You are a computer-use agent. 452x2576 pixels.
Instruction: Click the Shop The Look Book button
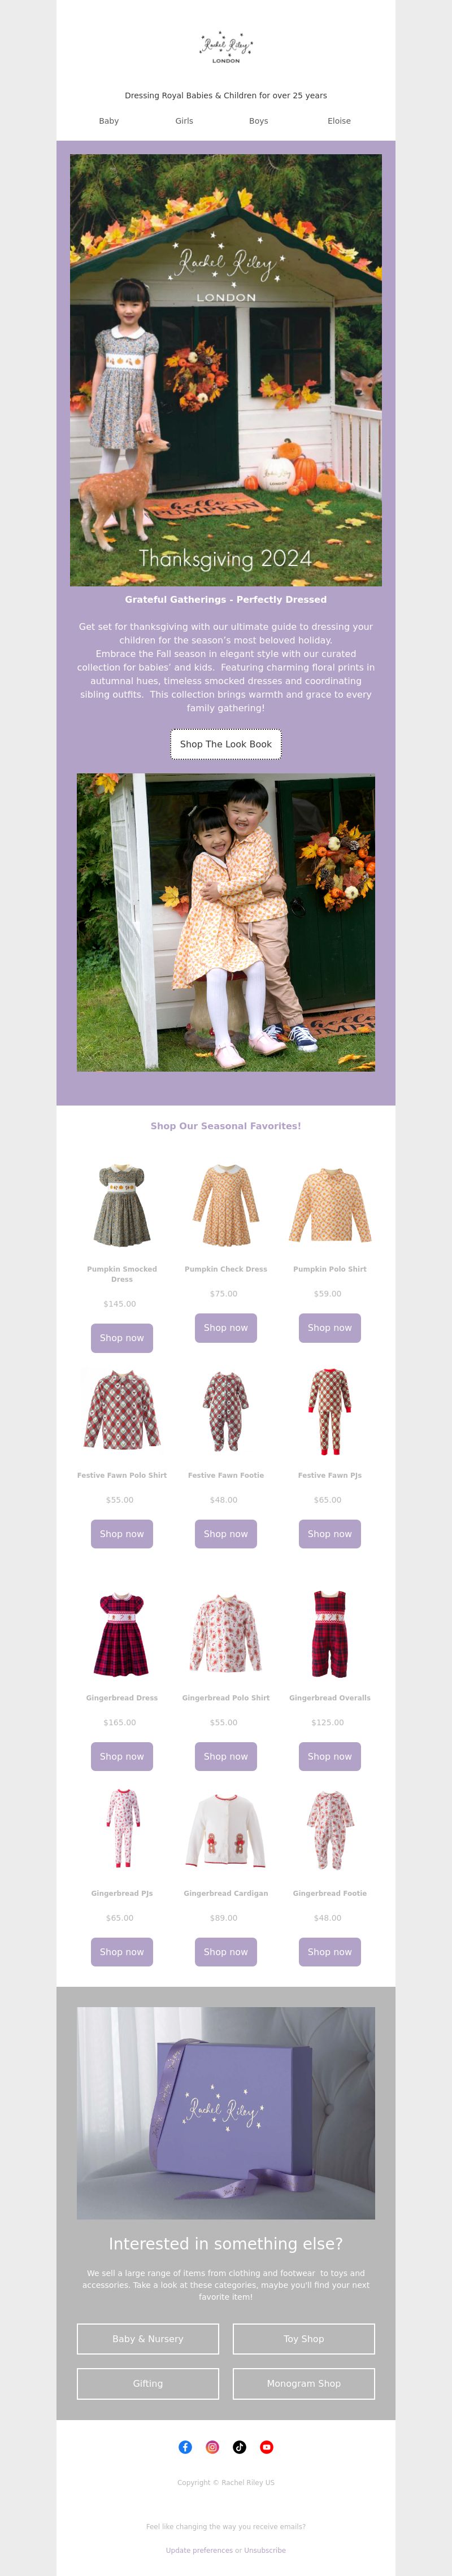[x=226, y=744]
